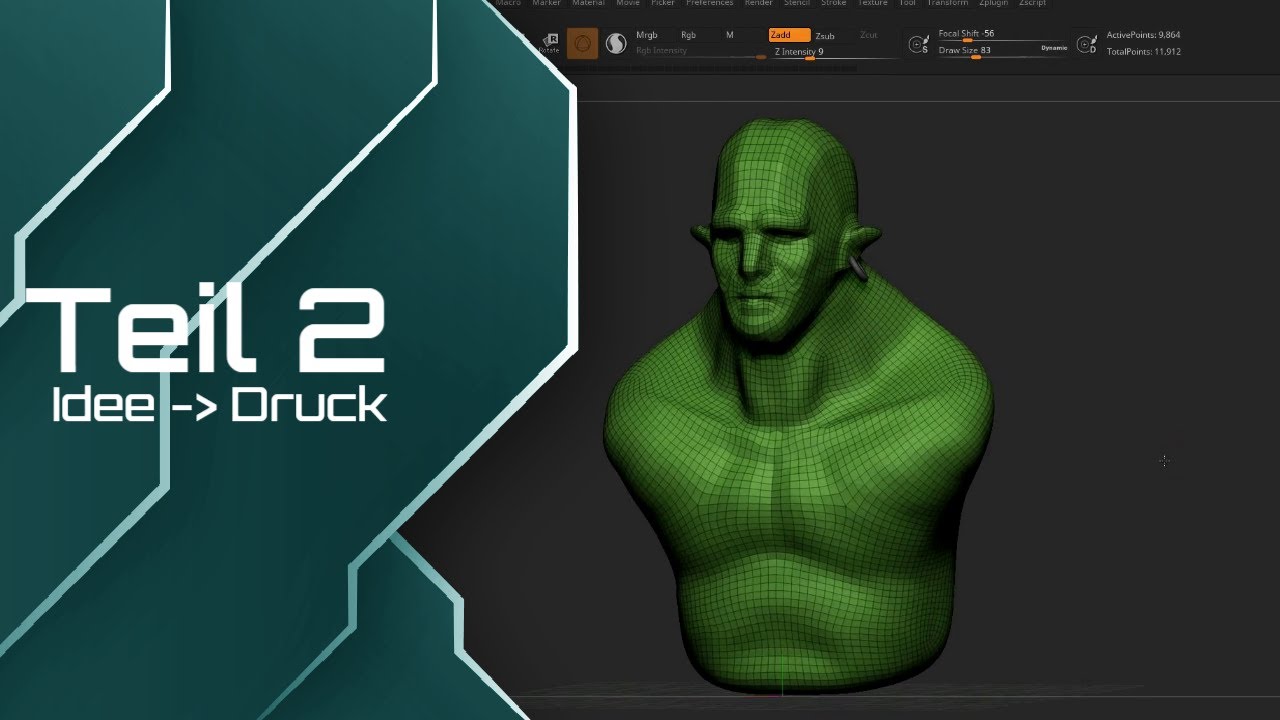The image size is (1280, 720).
Task: Open the Zplugin menu
Action: coord(993,3)
